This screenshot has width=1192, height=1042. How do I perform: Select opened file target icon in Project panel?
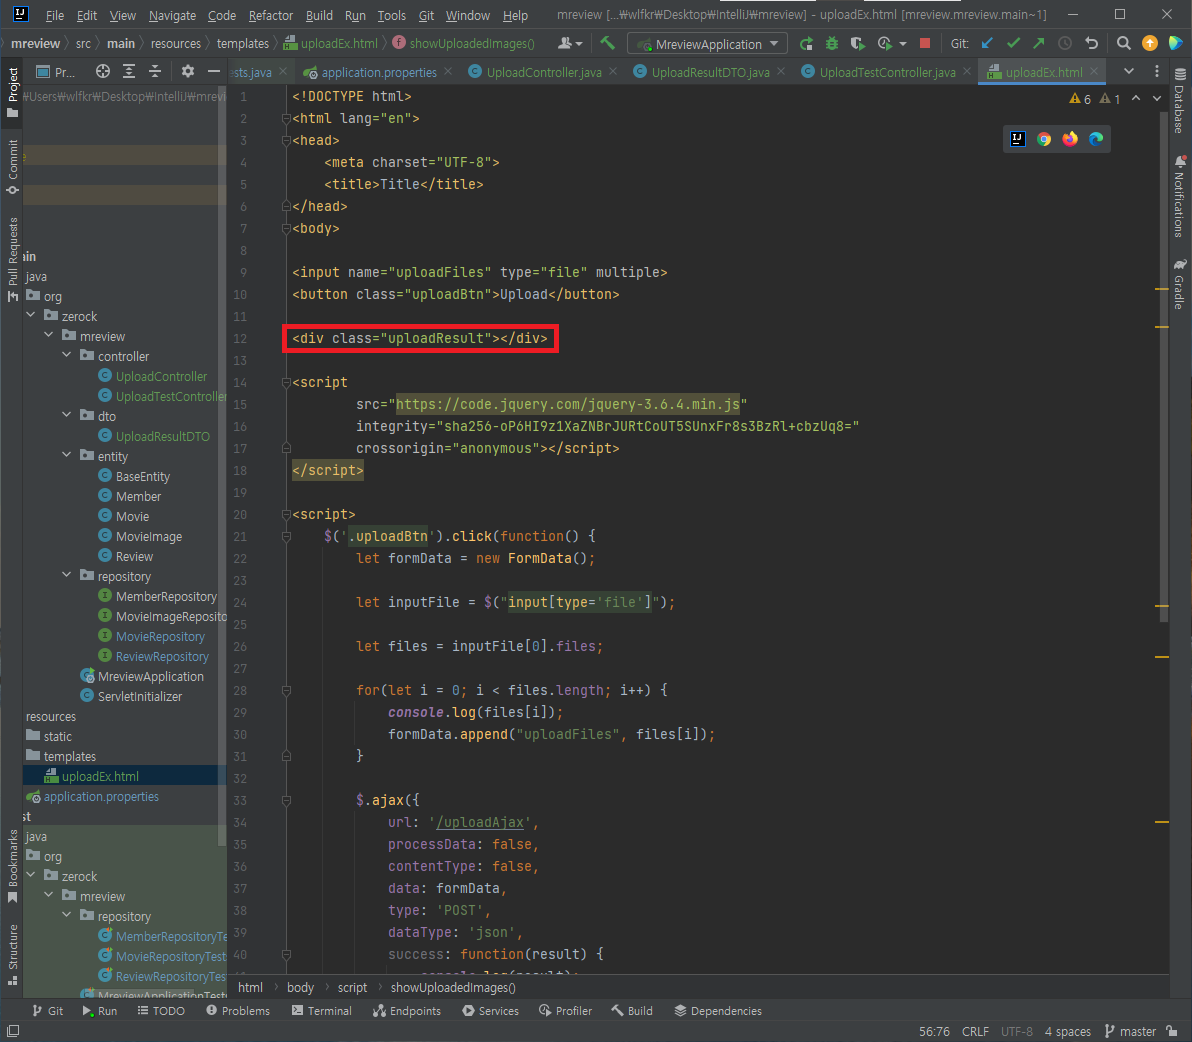coord(103,71)
